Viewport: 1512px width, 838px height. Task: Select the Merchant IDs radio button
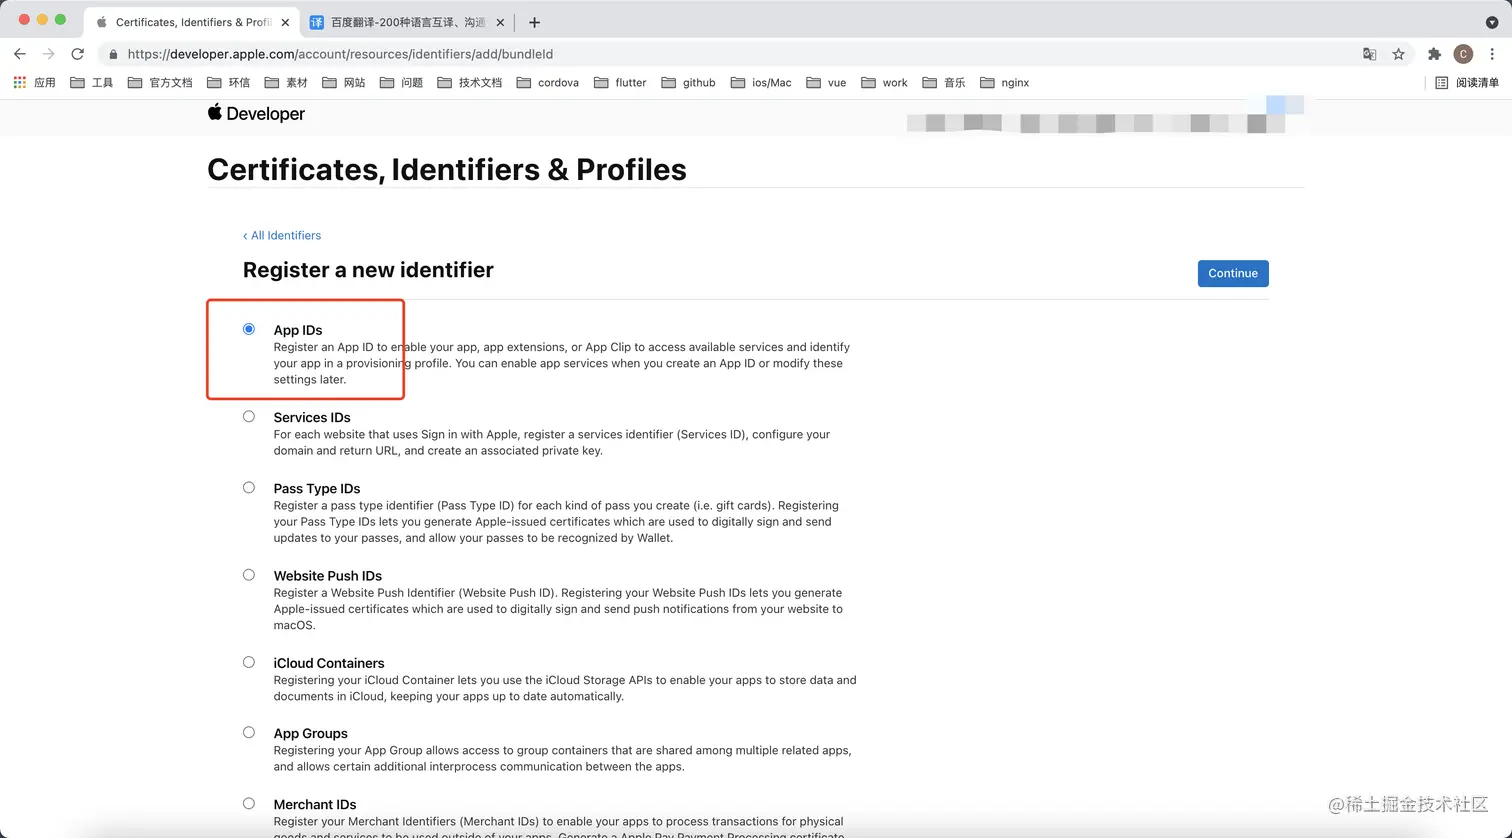pyautogui.click(x=249, y=802)
